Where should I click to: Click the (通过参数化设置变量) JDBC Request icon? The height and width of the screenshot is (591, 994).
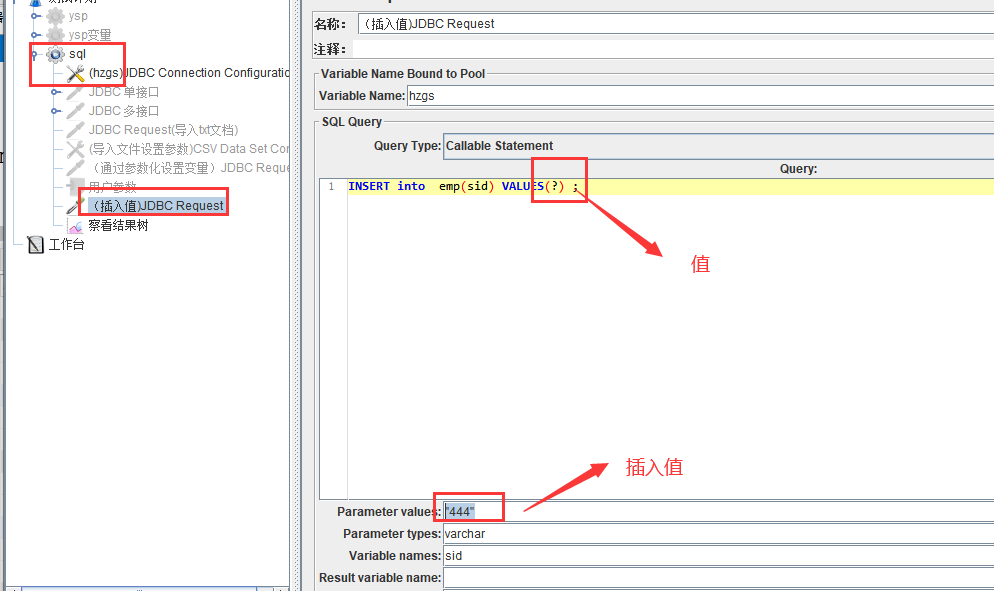(75, 168)
